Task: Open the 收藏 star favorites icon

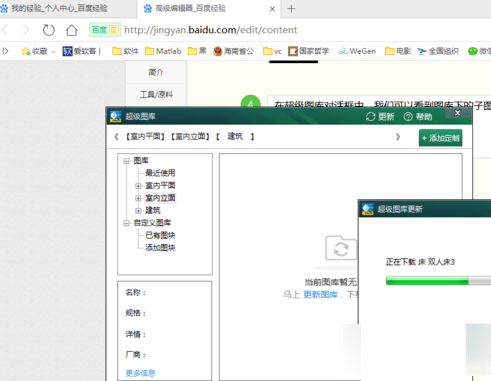Action: pos(26,51)
